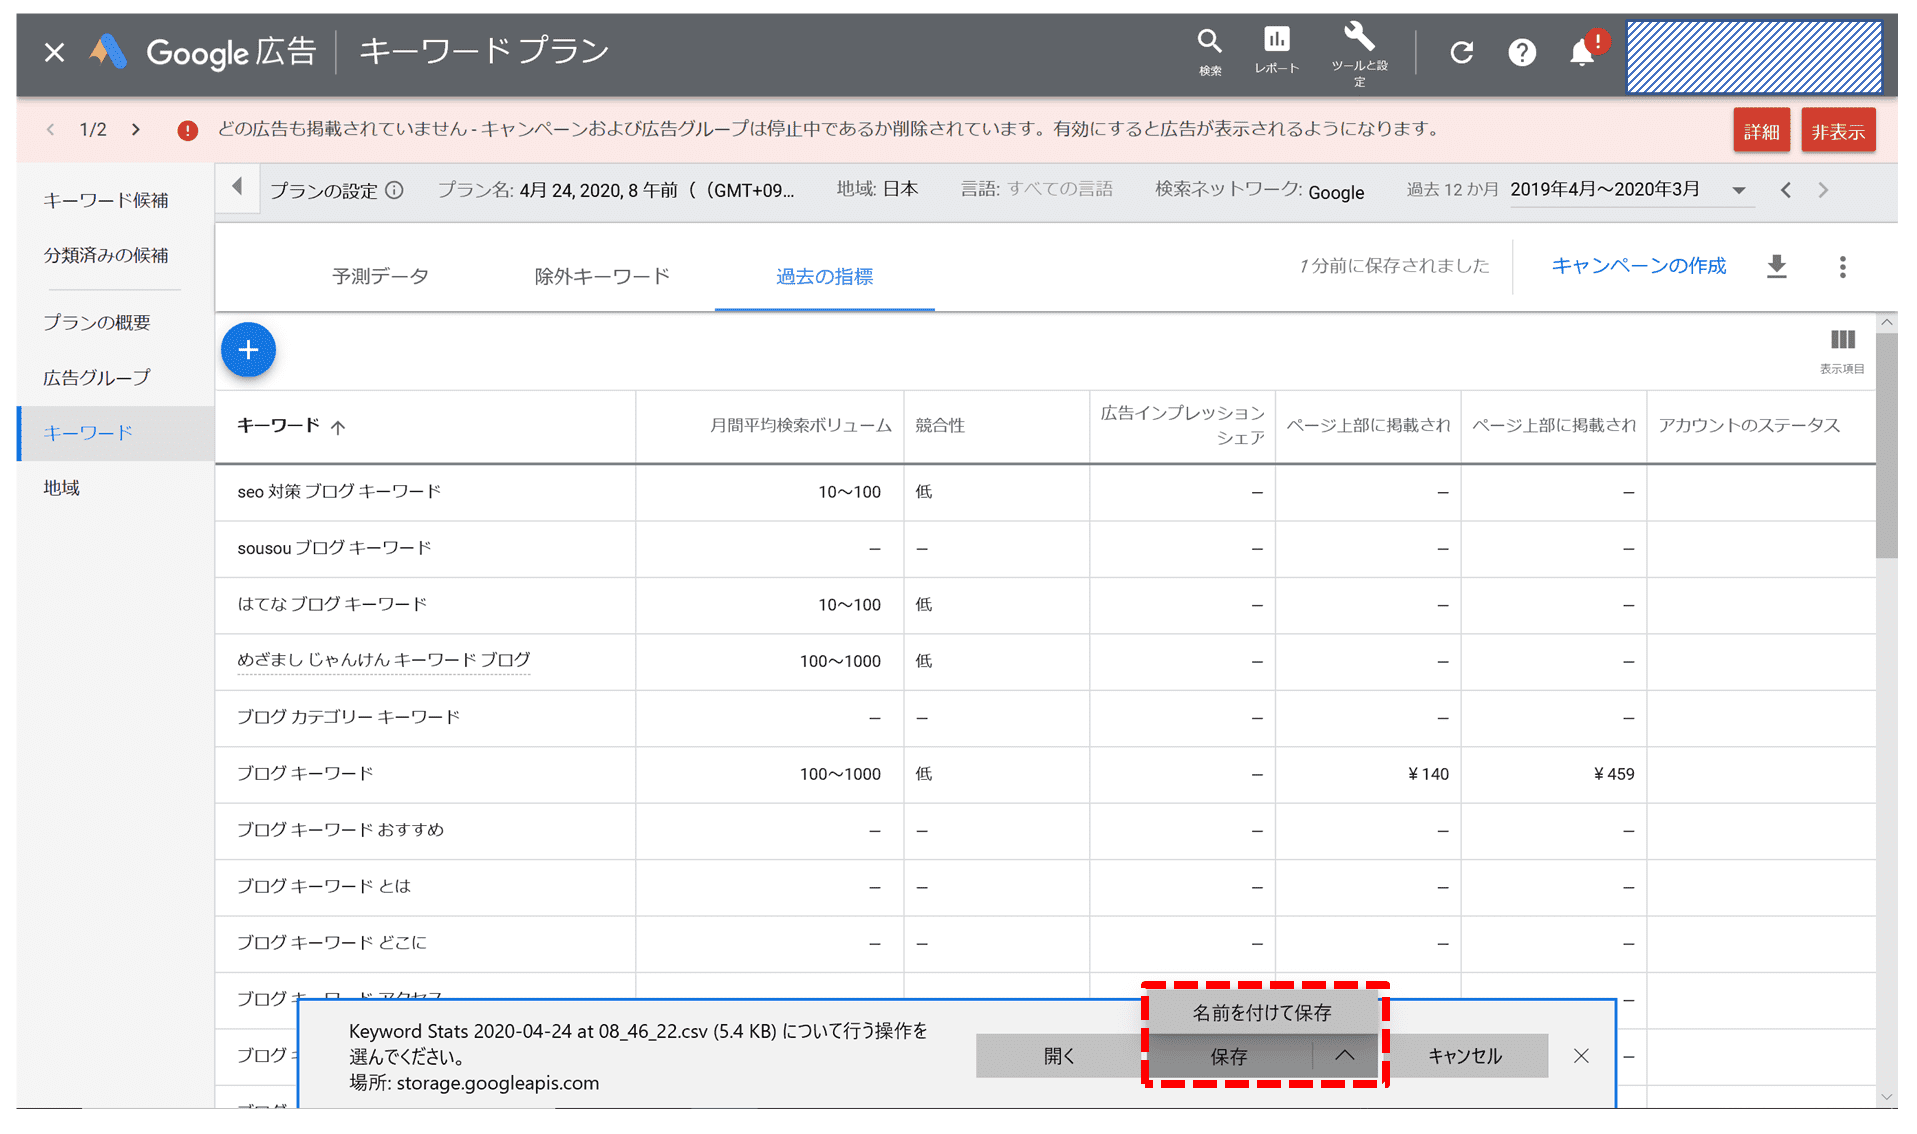This screenshot has height=1134, width=1917.
Task: Click the 広告インプレッションシェア column header
Action: [1183, 426]
